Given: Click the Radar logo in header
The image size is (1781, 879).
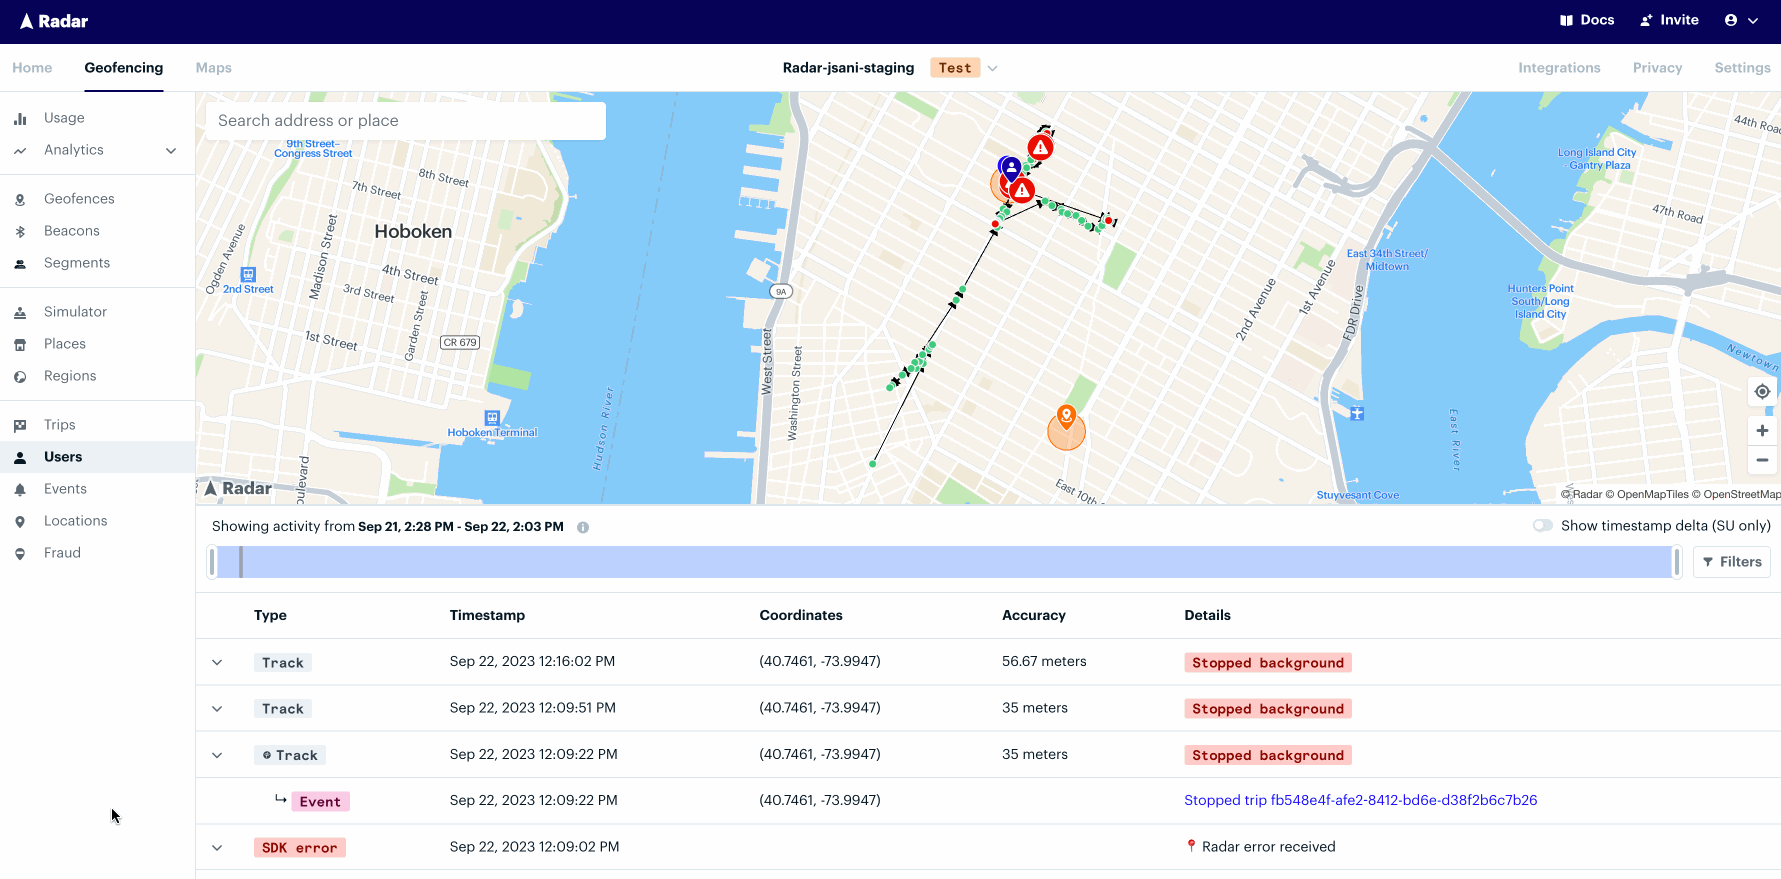Looking at the screenshot, I should tap(54, 21).
